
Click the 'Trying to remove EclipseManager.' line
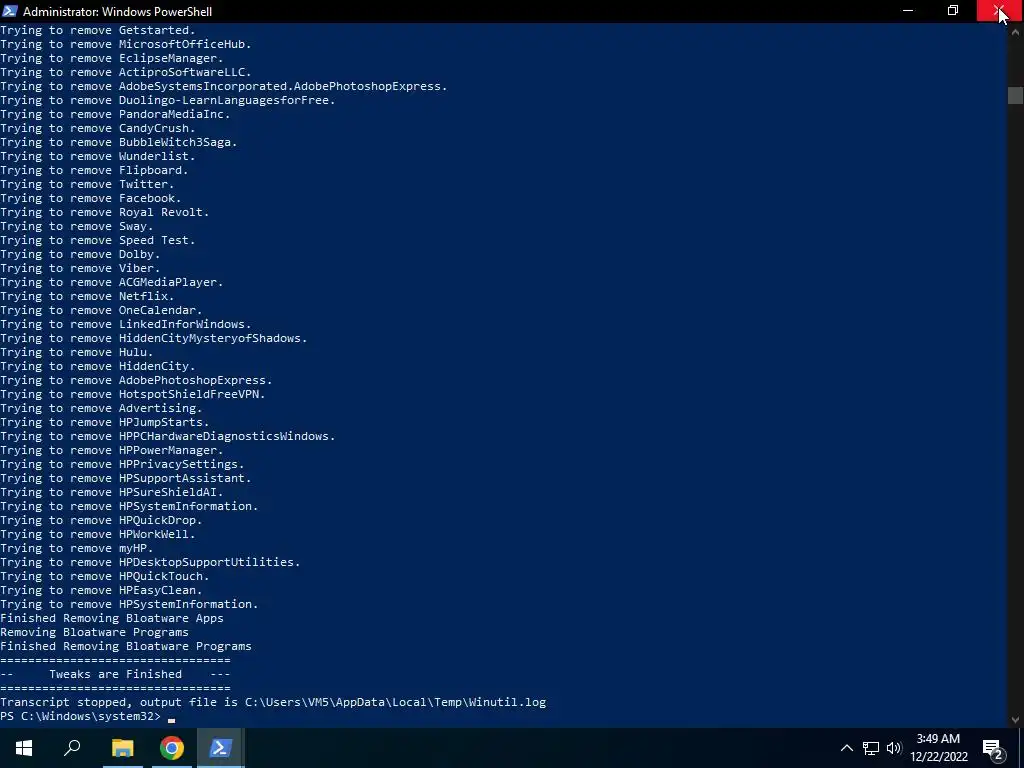pyautogui.click(x=112, y=58)
